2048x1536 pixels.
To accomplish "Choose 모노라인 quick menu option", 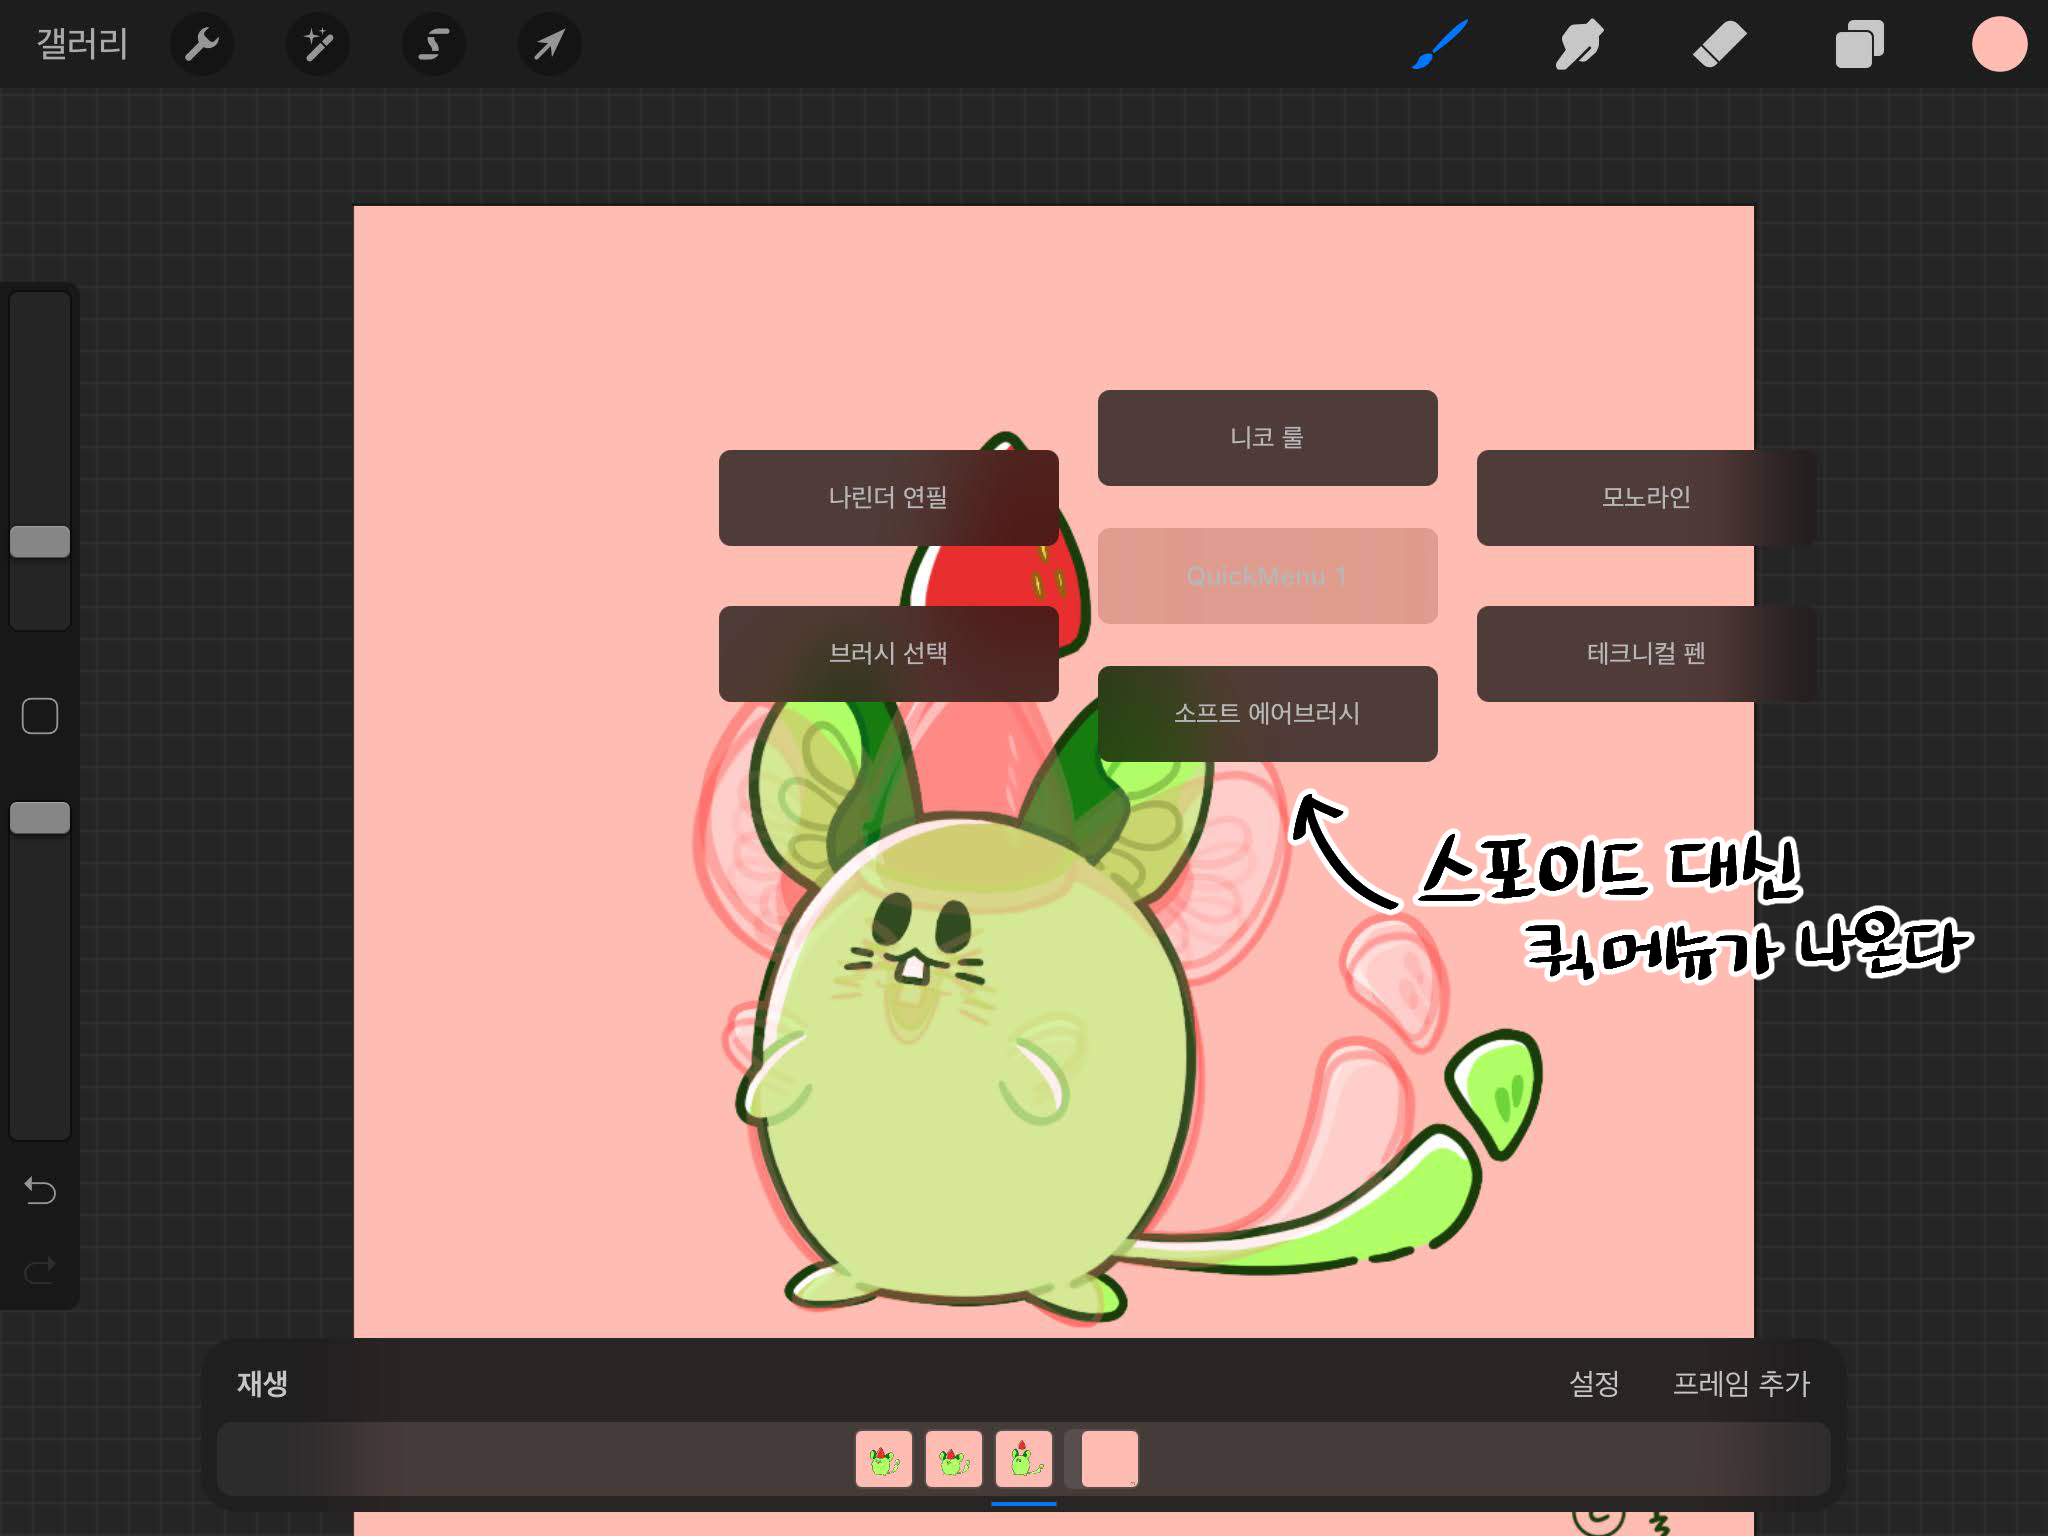I will click(1645, 497).
